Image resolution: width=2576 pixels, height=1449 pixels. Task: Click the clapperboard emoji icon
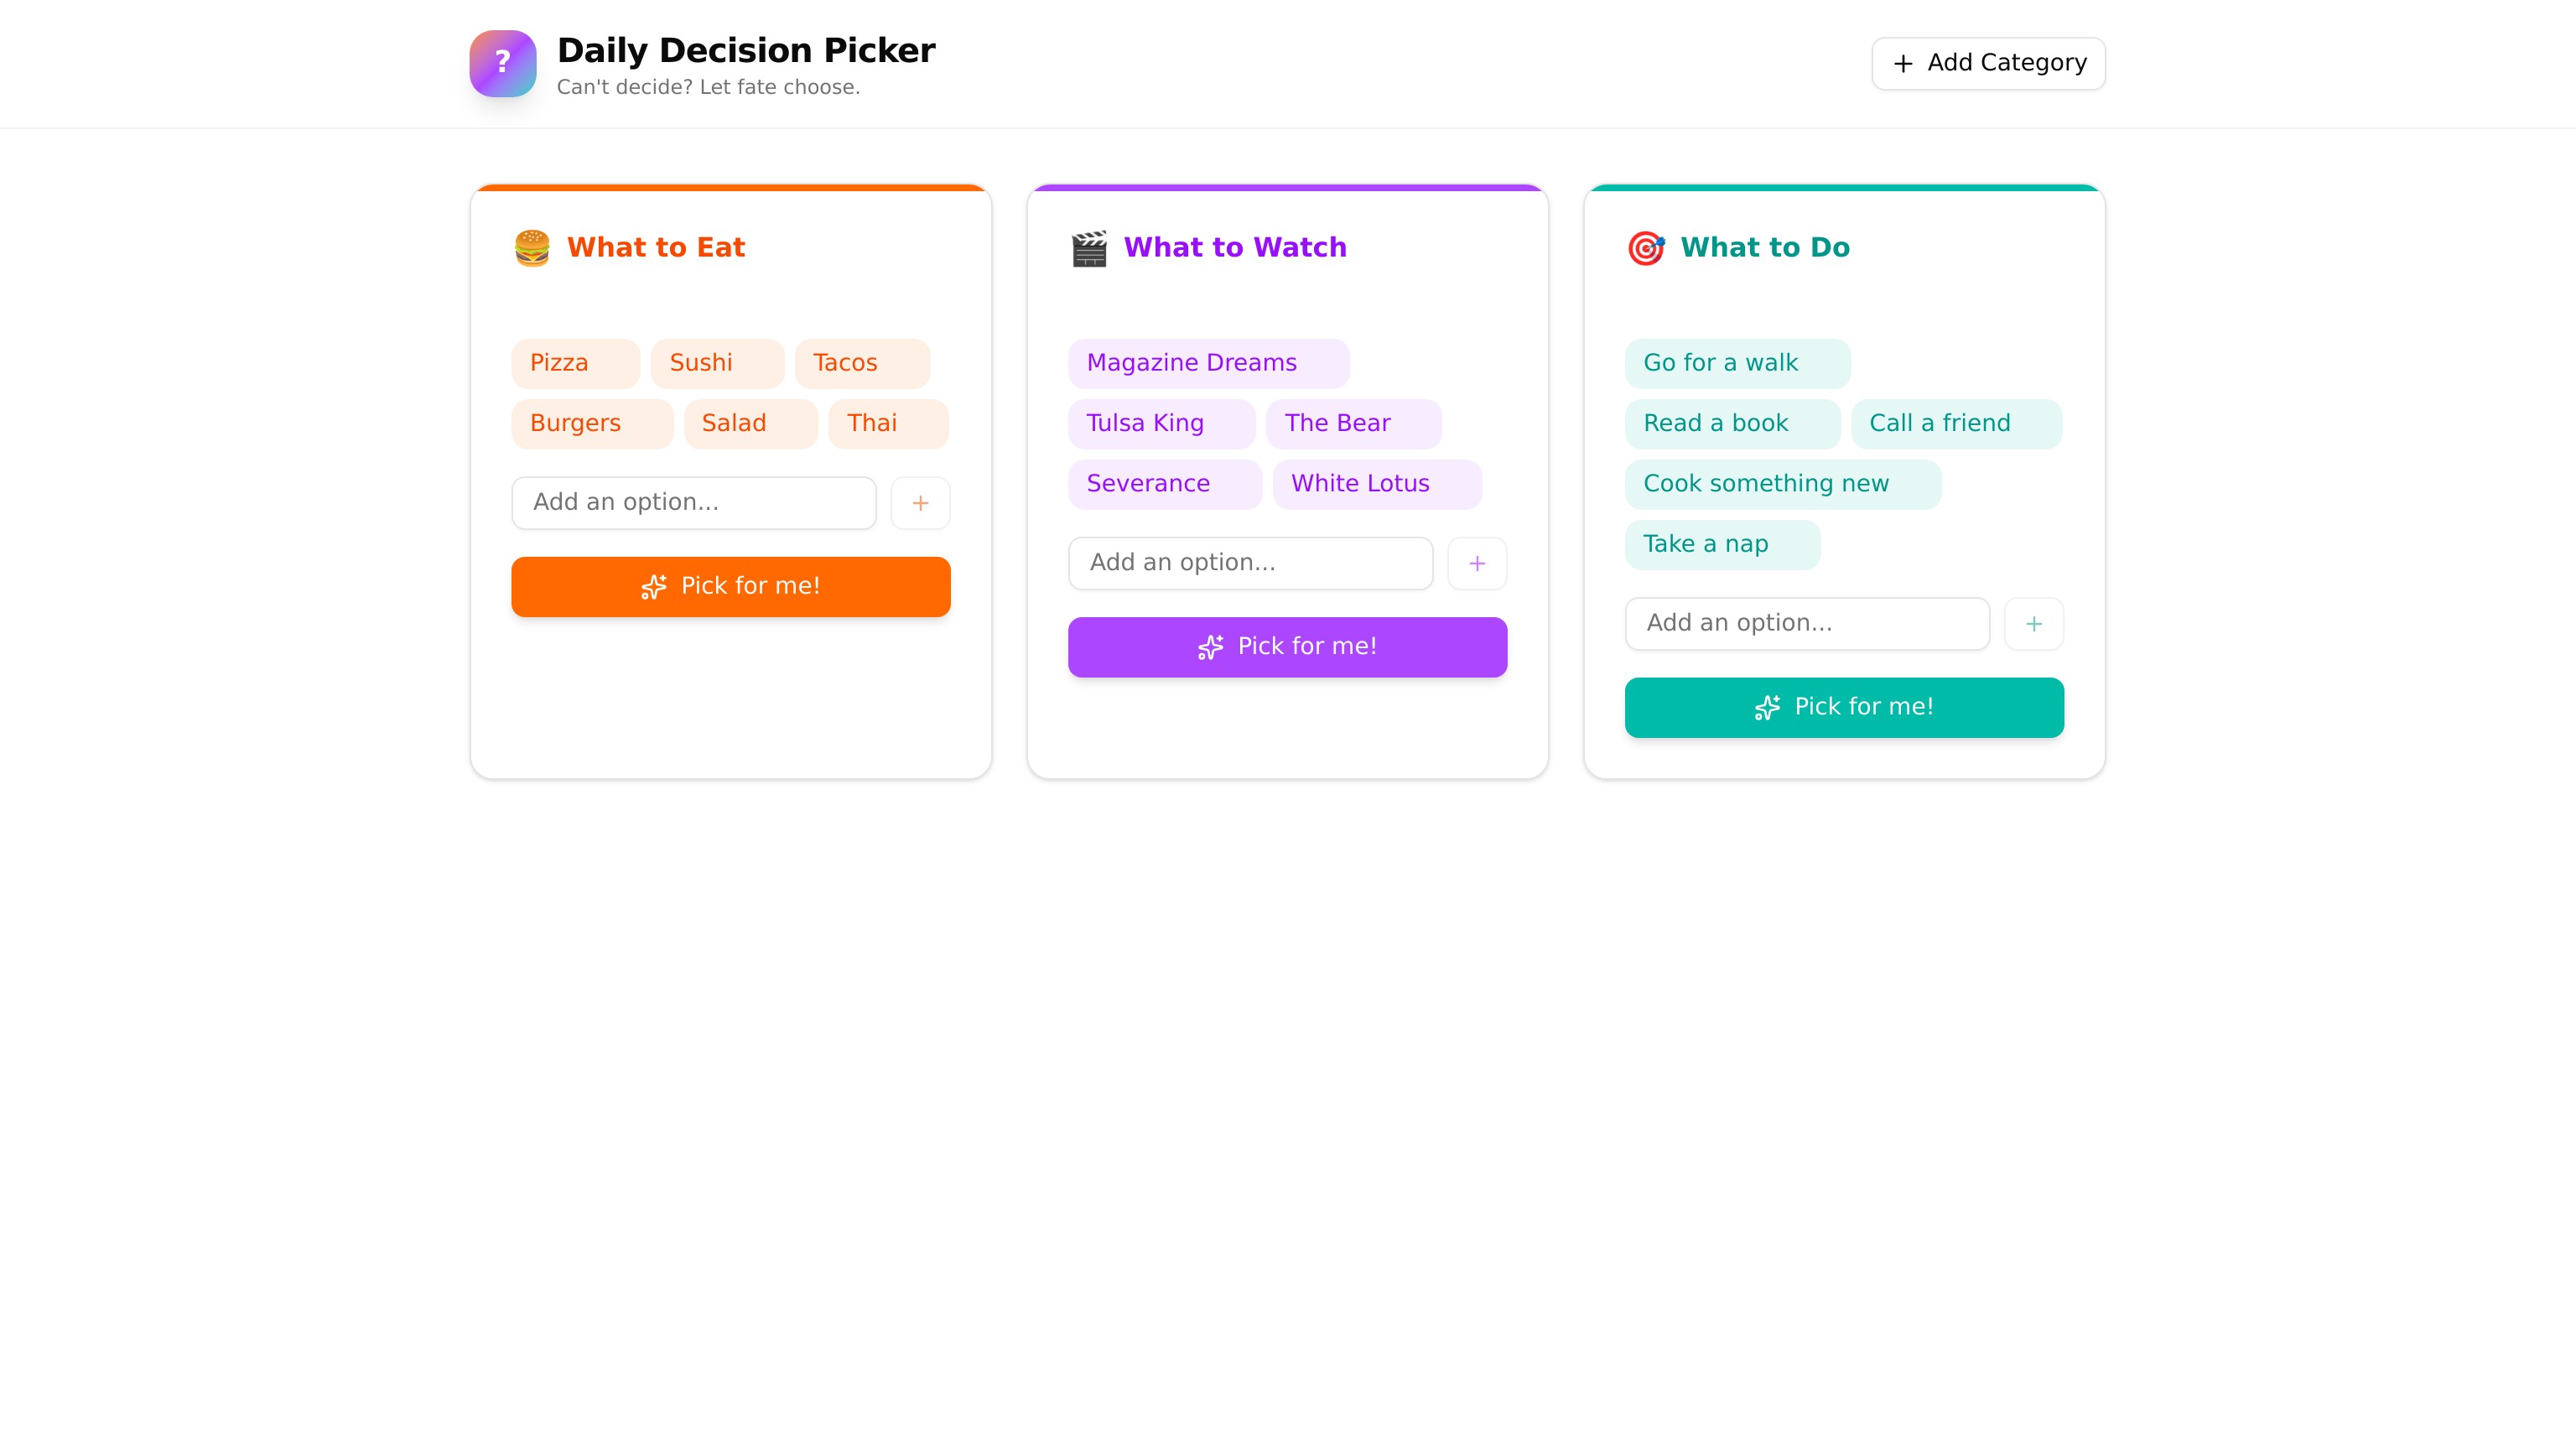tap(1089, 248)
